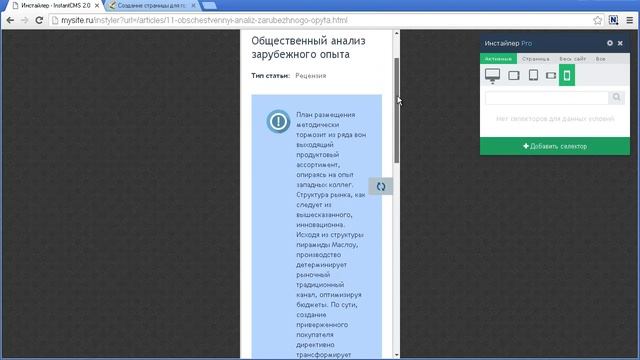Click the preview rotate/refresh icon
Viewport: 640px width, 360px height.
click(x=381, y=187)
